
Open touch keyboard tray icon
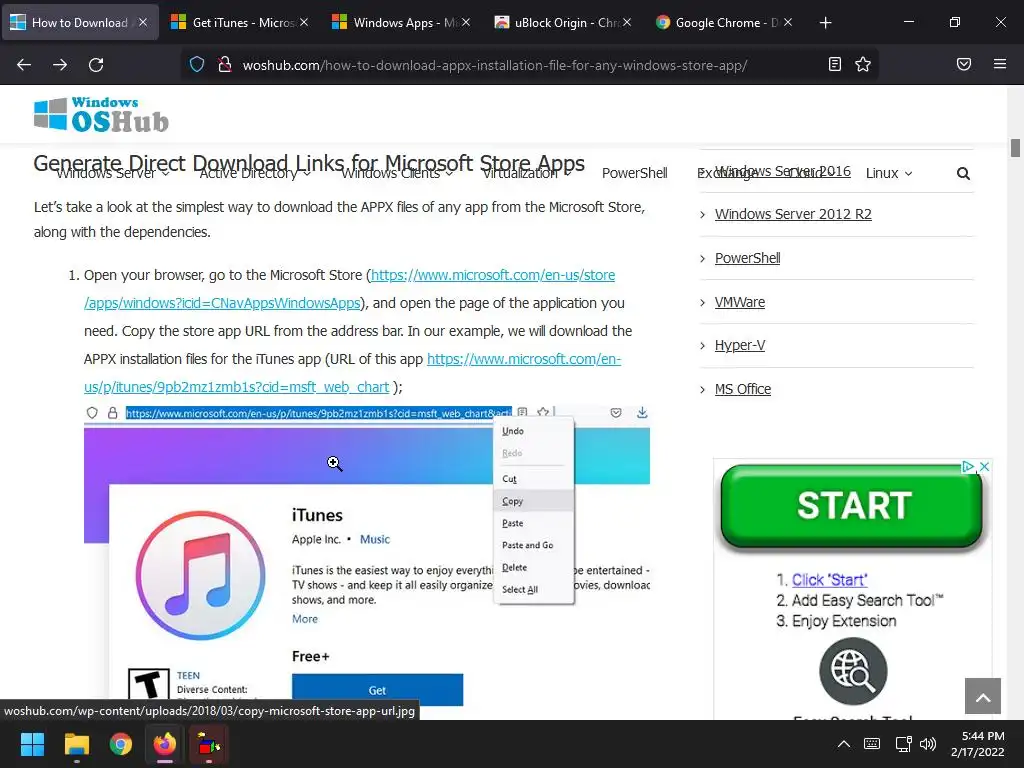coord(872,744)
